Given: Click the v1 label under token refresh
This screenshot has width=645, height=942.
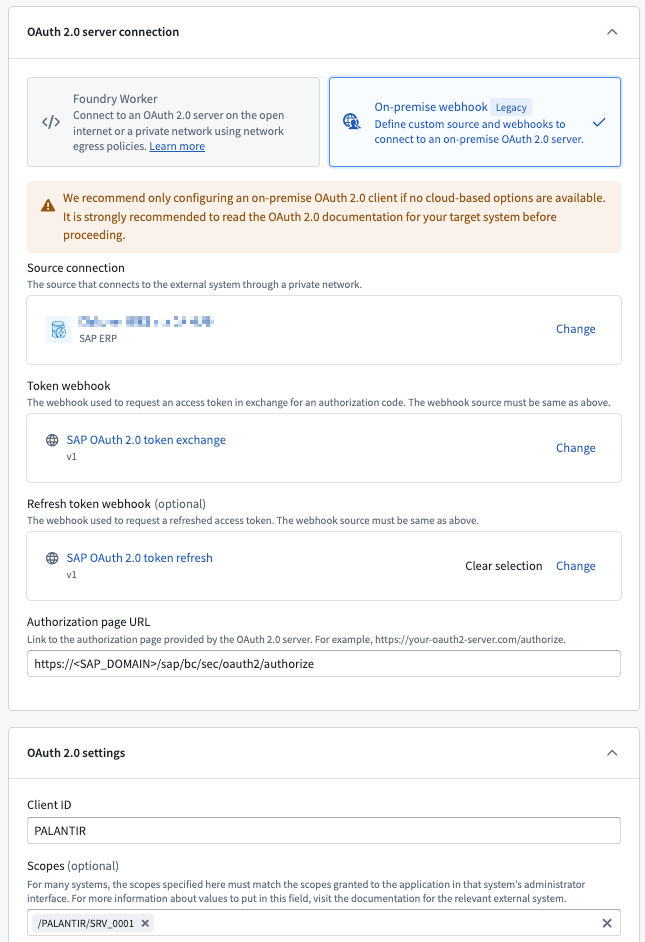Looking at the screenshot, I should click(71, 574).
